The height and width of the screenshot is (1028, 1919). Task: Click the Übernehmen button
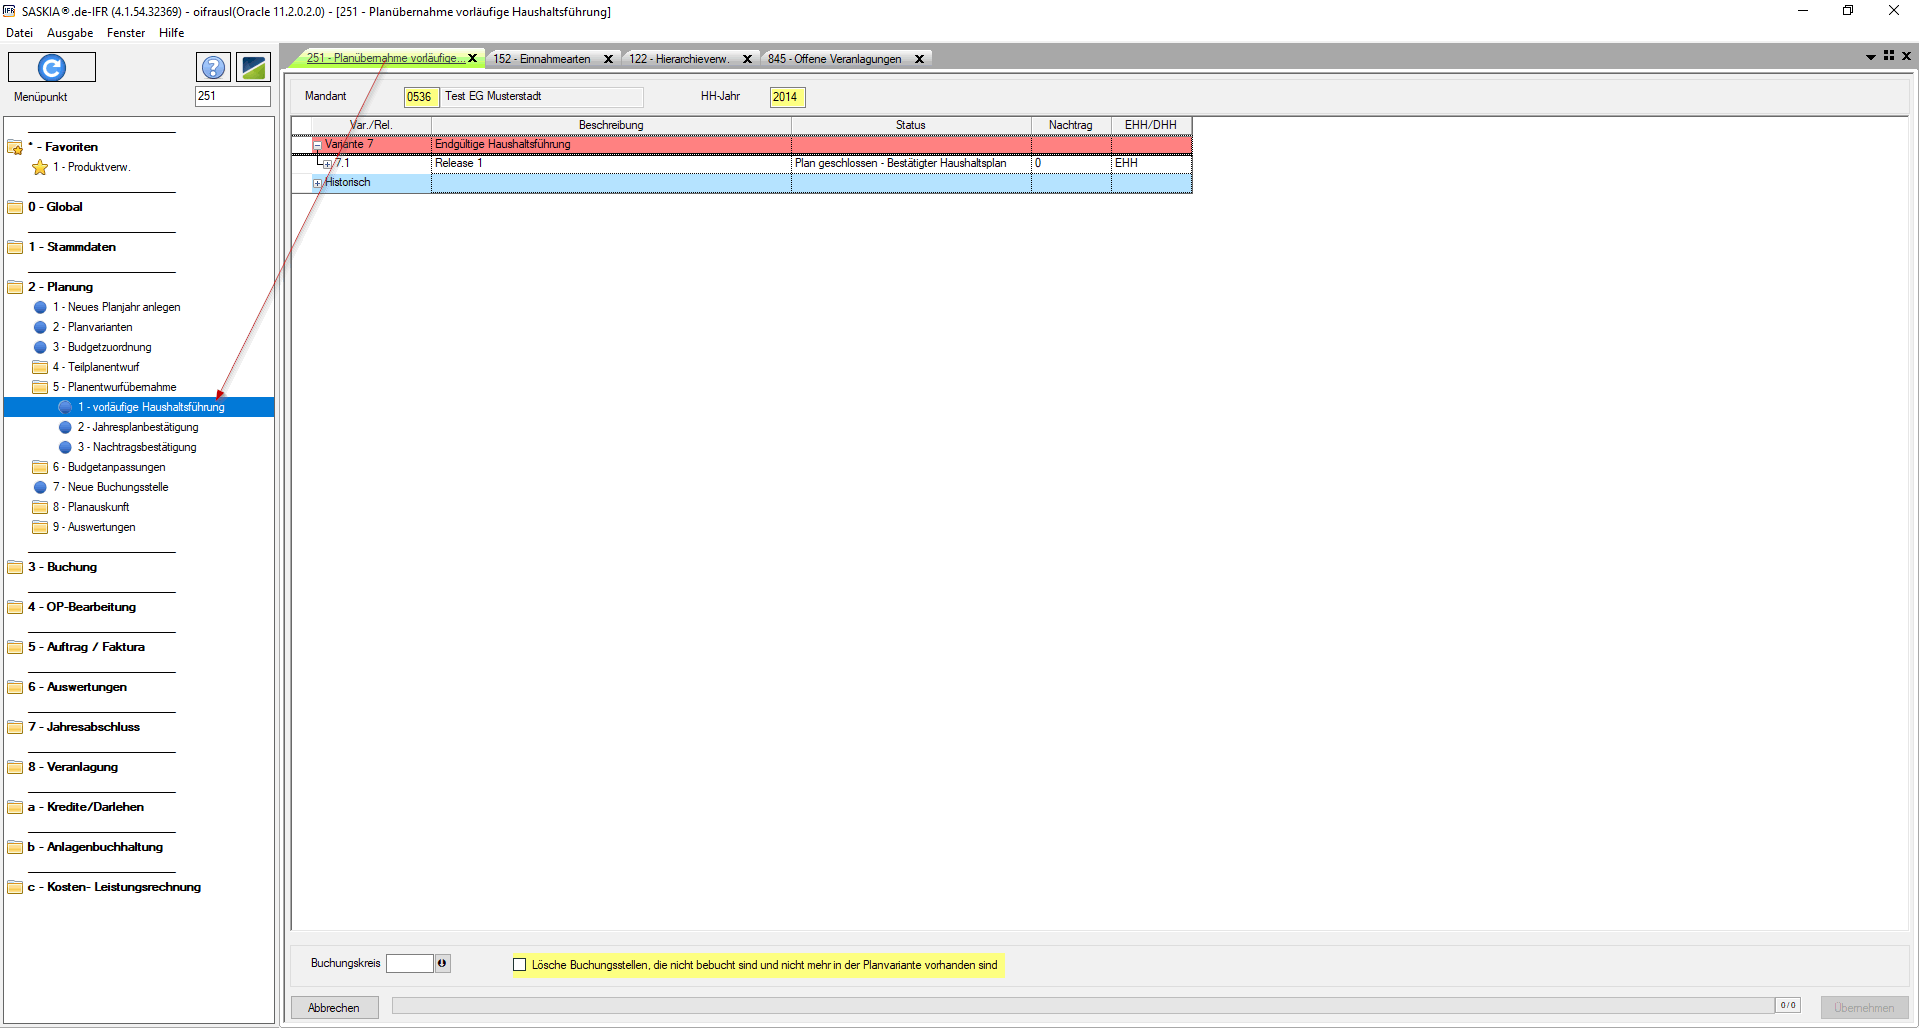click(1863, 1008)
